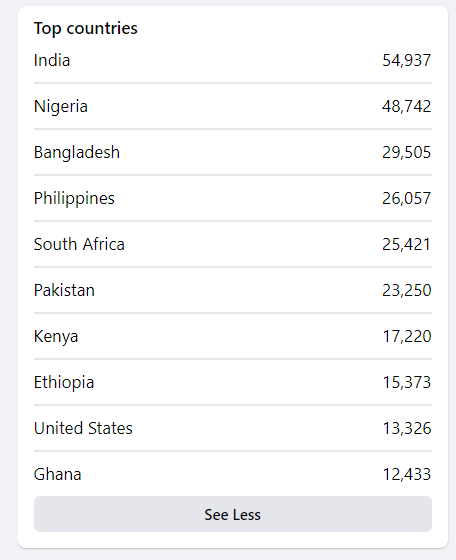The width and height of the screenshot is (456, 560).
Task: Select the United States country row
Action: (x=233, y=429)
